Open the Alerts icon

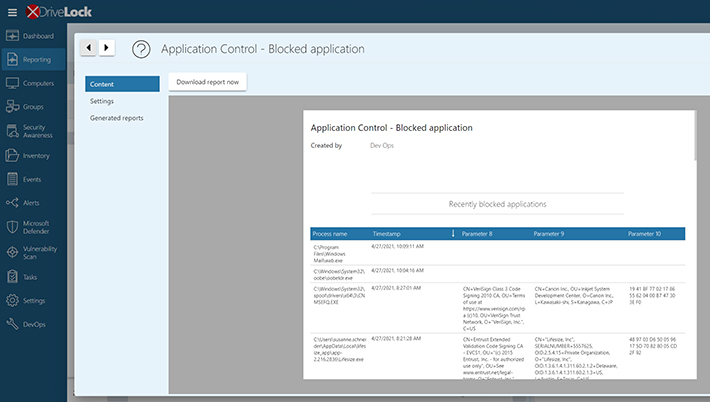(12, 202)
